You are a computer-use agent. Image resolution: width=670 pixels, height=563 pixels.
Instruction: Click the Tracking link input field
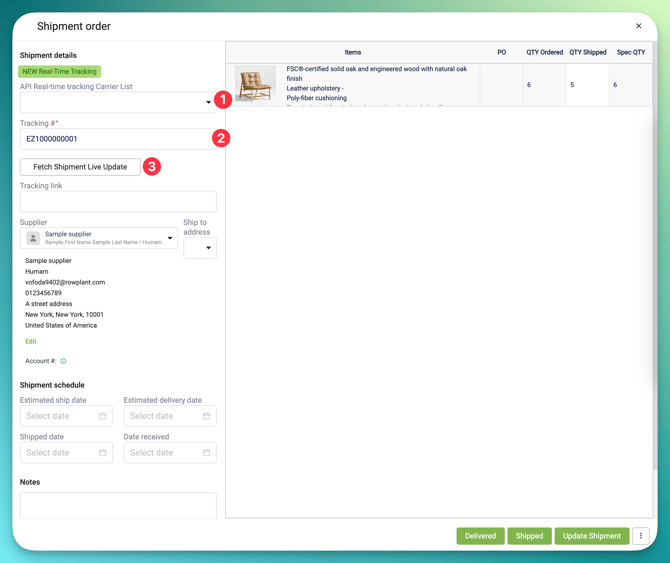[x=118, y=201]
